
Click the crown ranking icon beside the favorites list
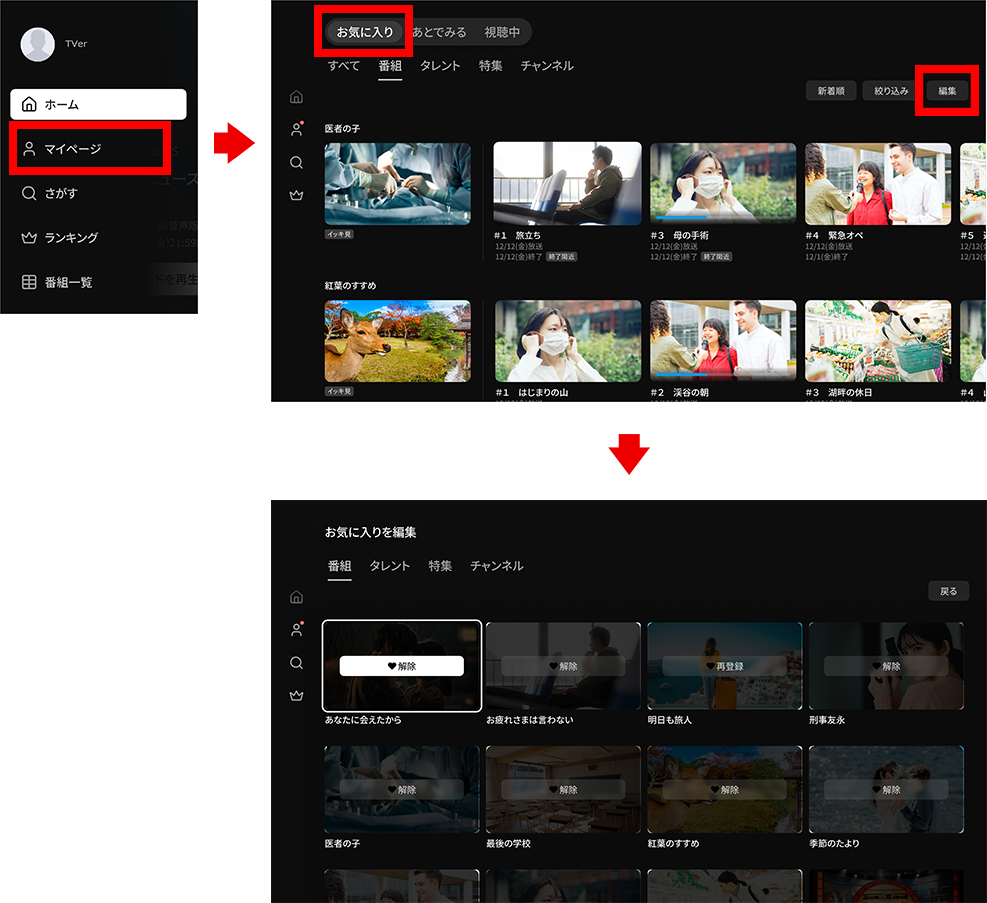click(296, 195)
